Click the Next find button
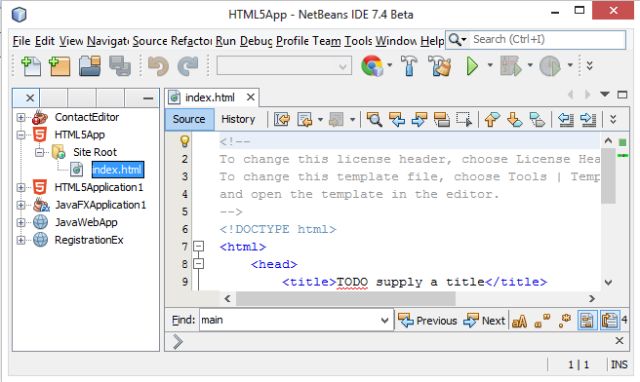 484,321
